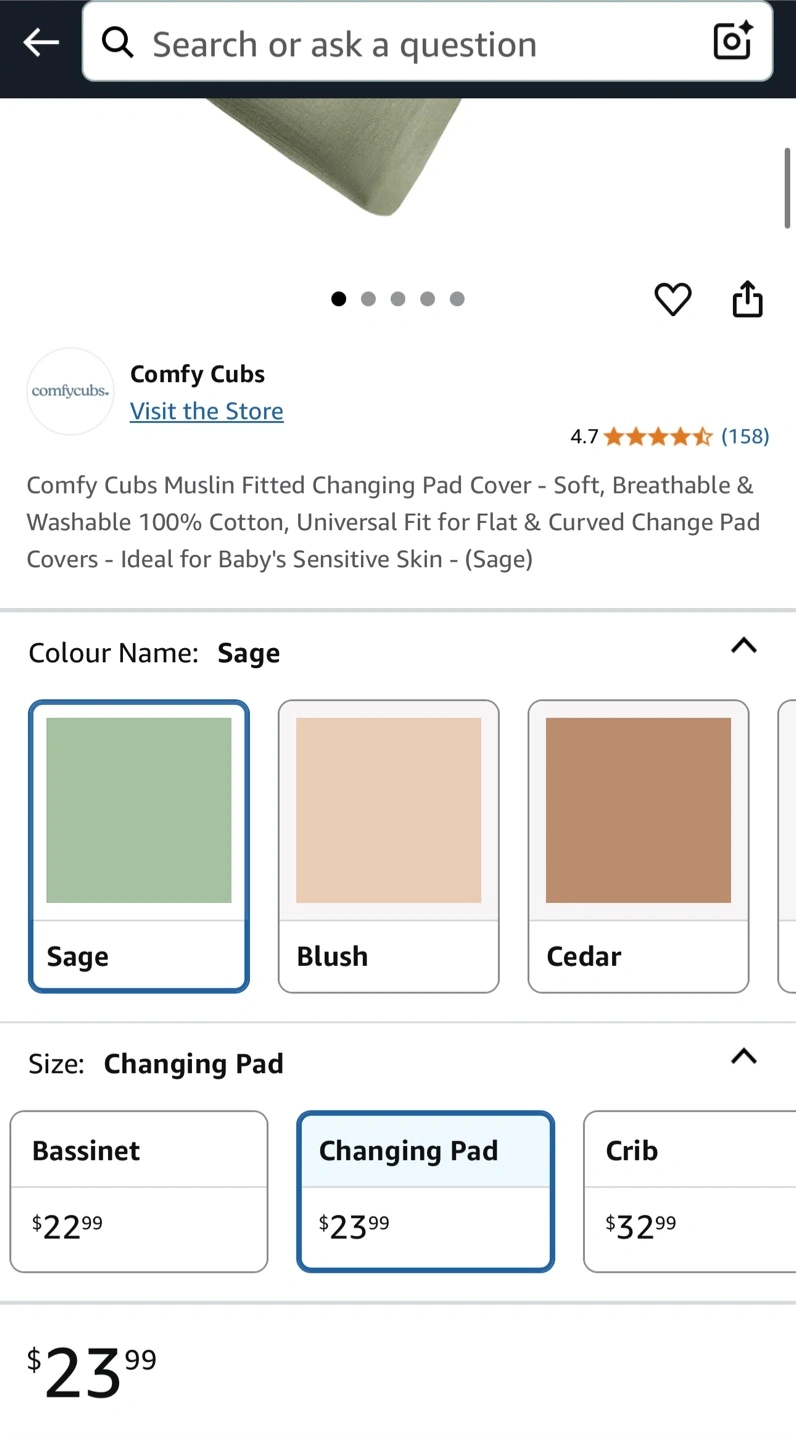Viewport: 796px width, 1440px height.
Task: Click the Visit the Store link
Action: [207, 411]
